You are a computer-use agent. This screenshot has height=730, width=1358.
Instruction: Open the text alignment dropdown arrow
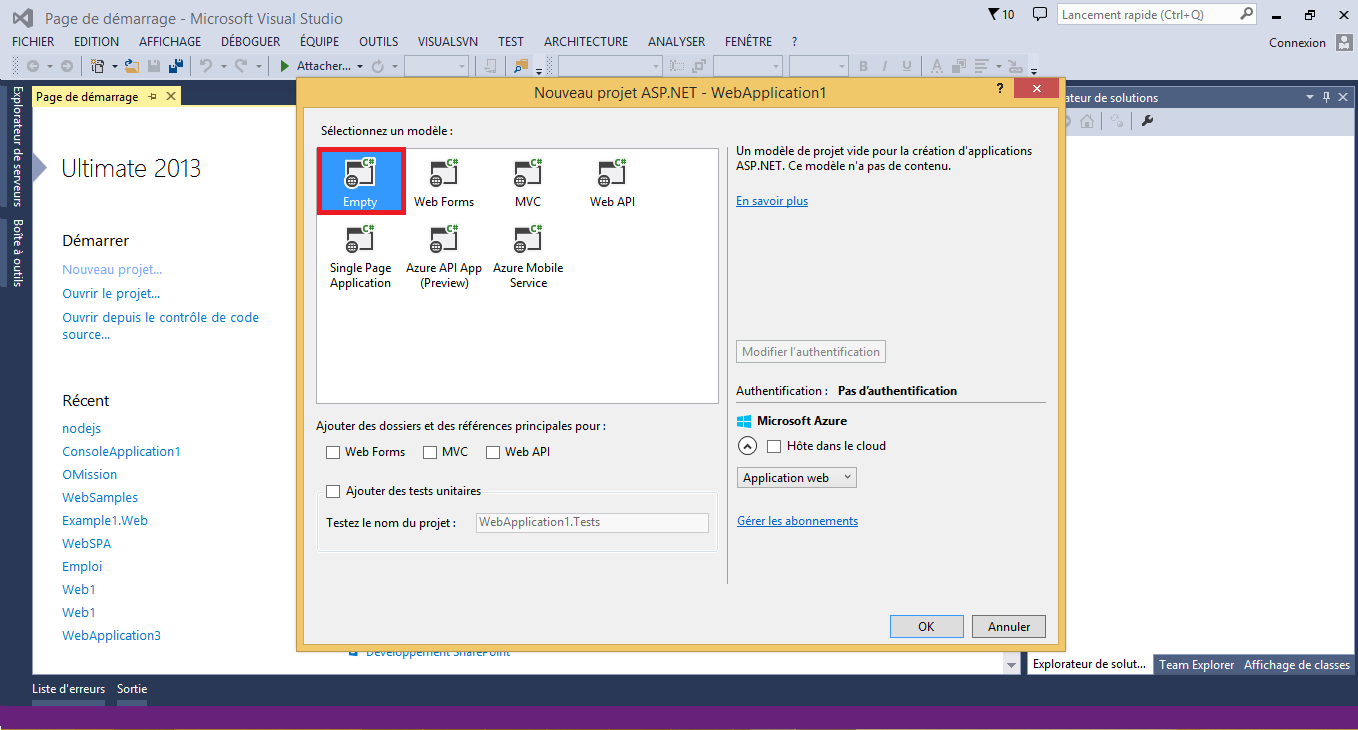coord(998,67)
